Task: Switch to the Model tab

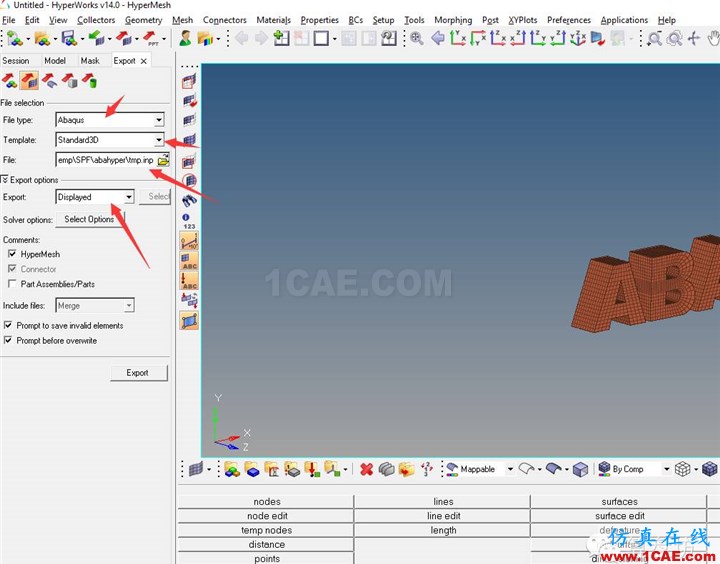Action: 55,61
